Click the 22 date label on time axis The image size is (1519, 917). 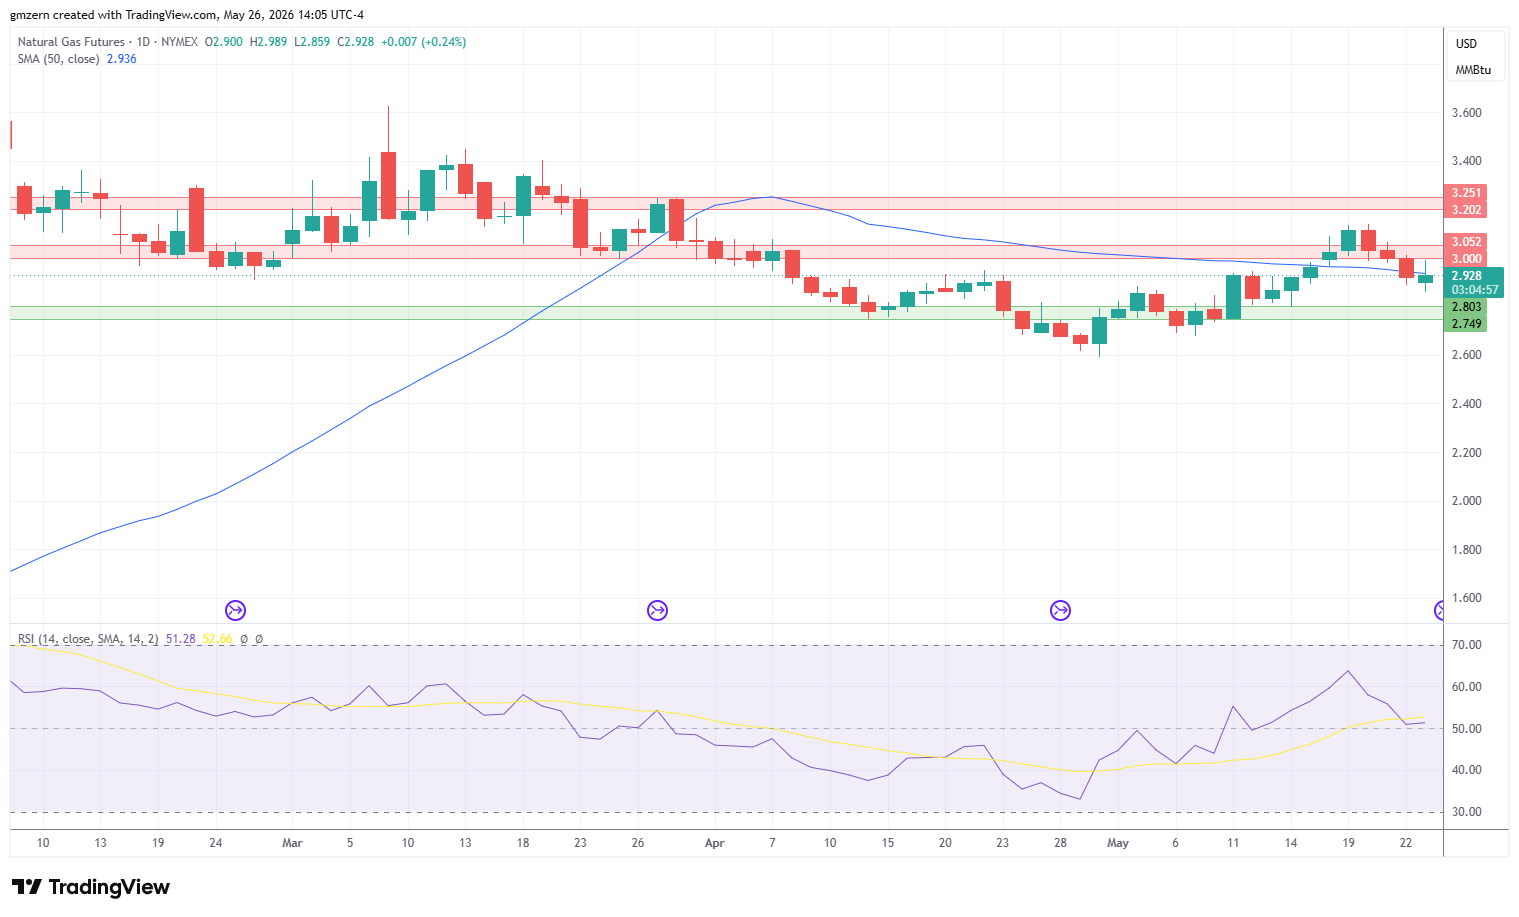click(1406, 843)
